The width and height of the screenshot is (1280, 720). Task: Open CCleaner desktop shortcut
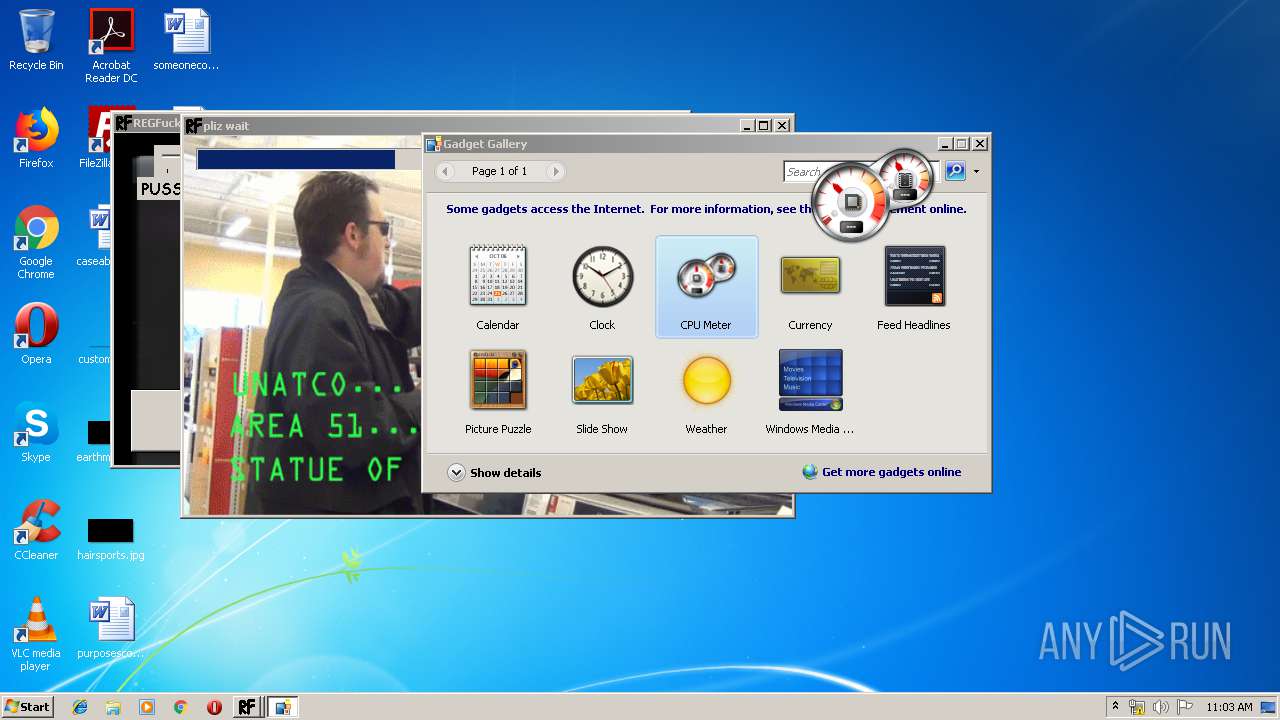click(36, 530)
